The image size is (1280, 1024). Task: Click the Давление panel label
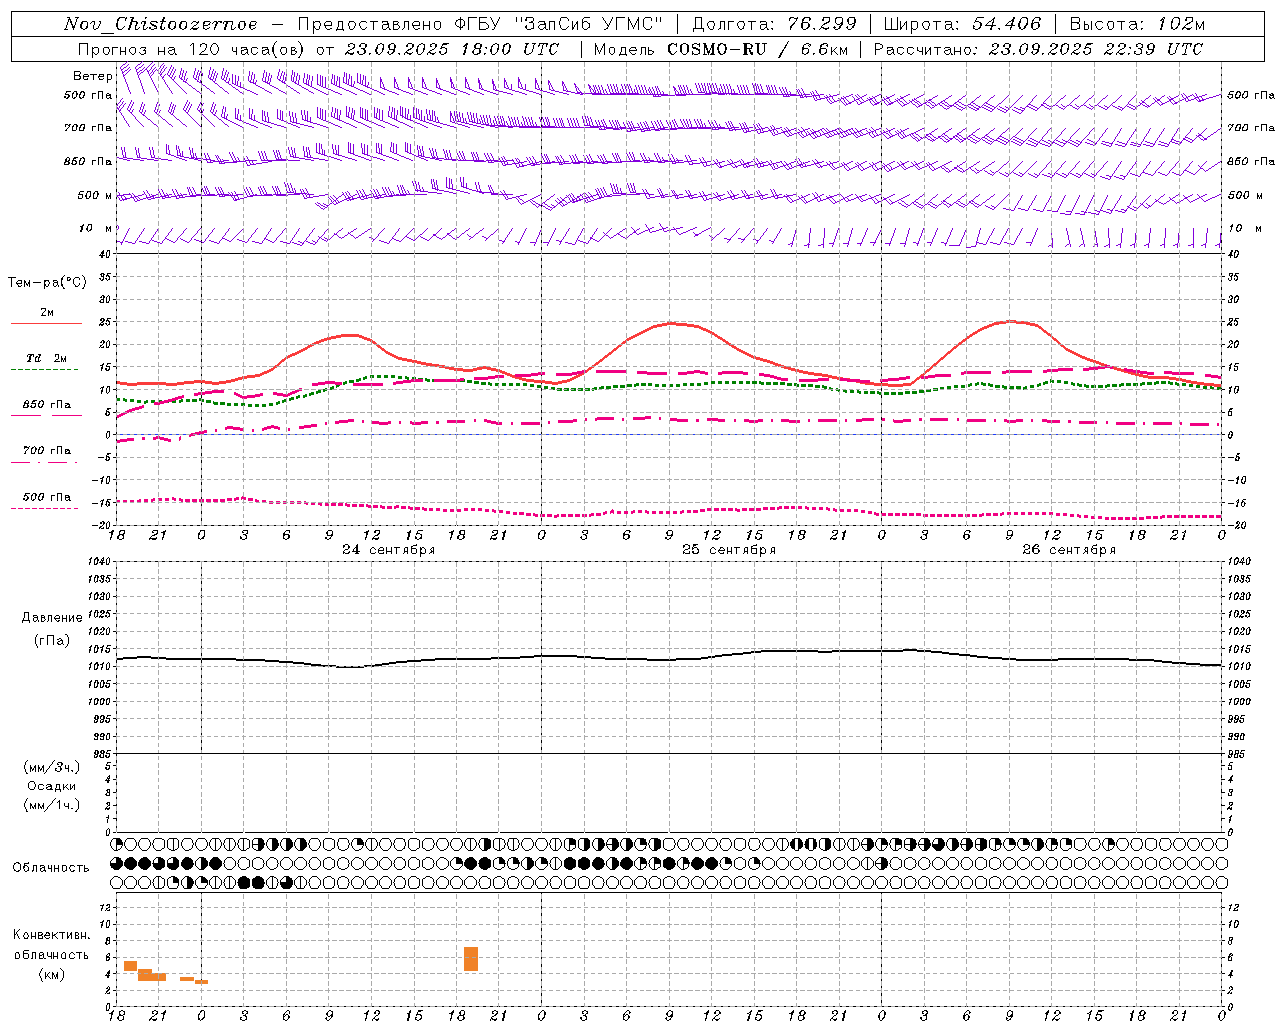(52, 618)
